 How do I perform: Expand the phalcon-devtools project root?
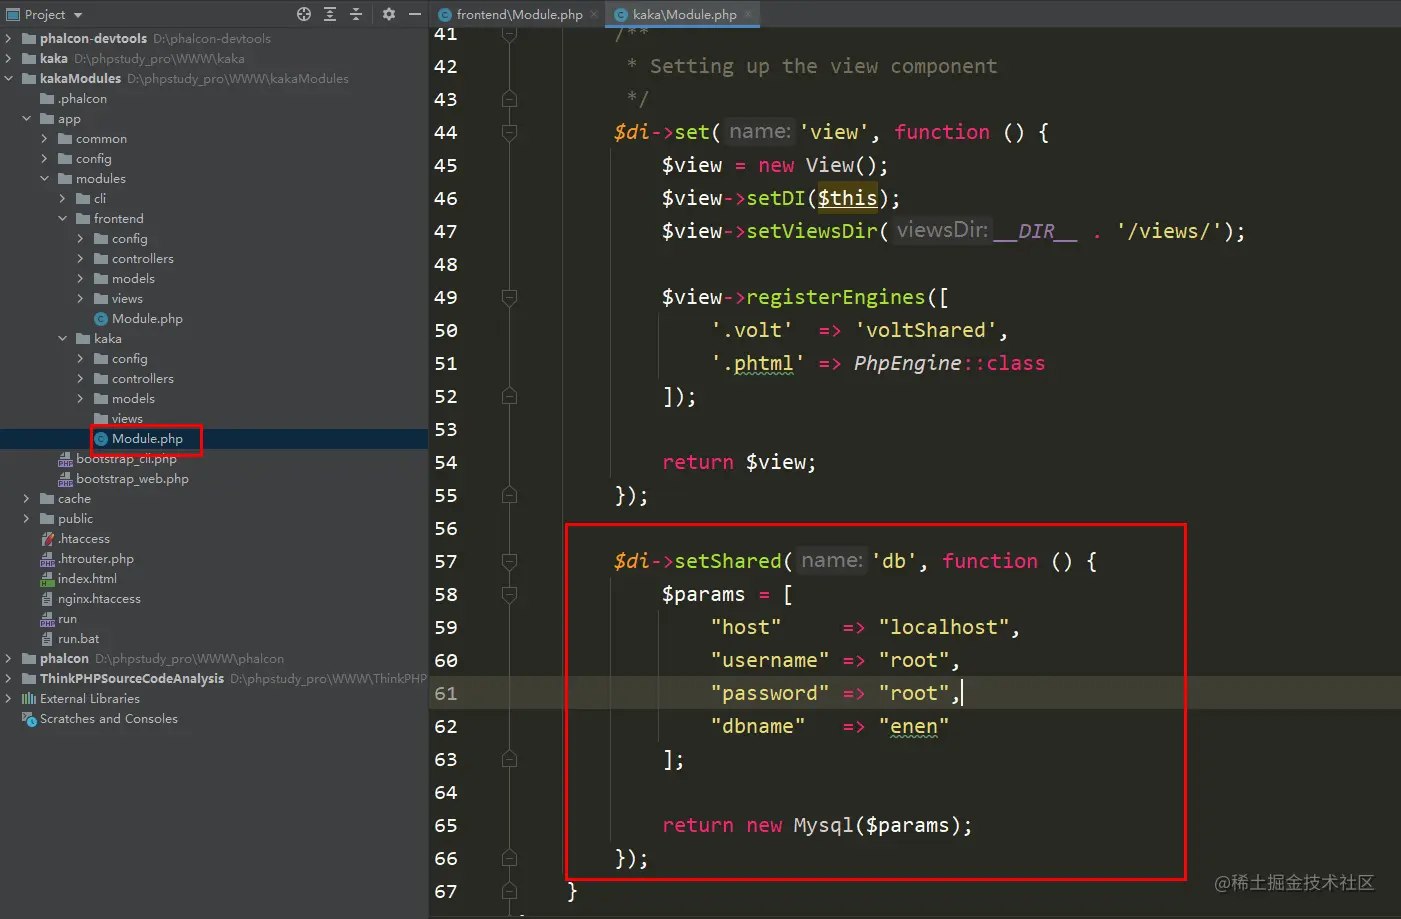9,39
